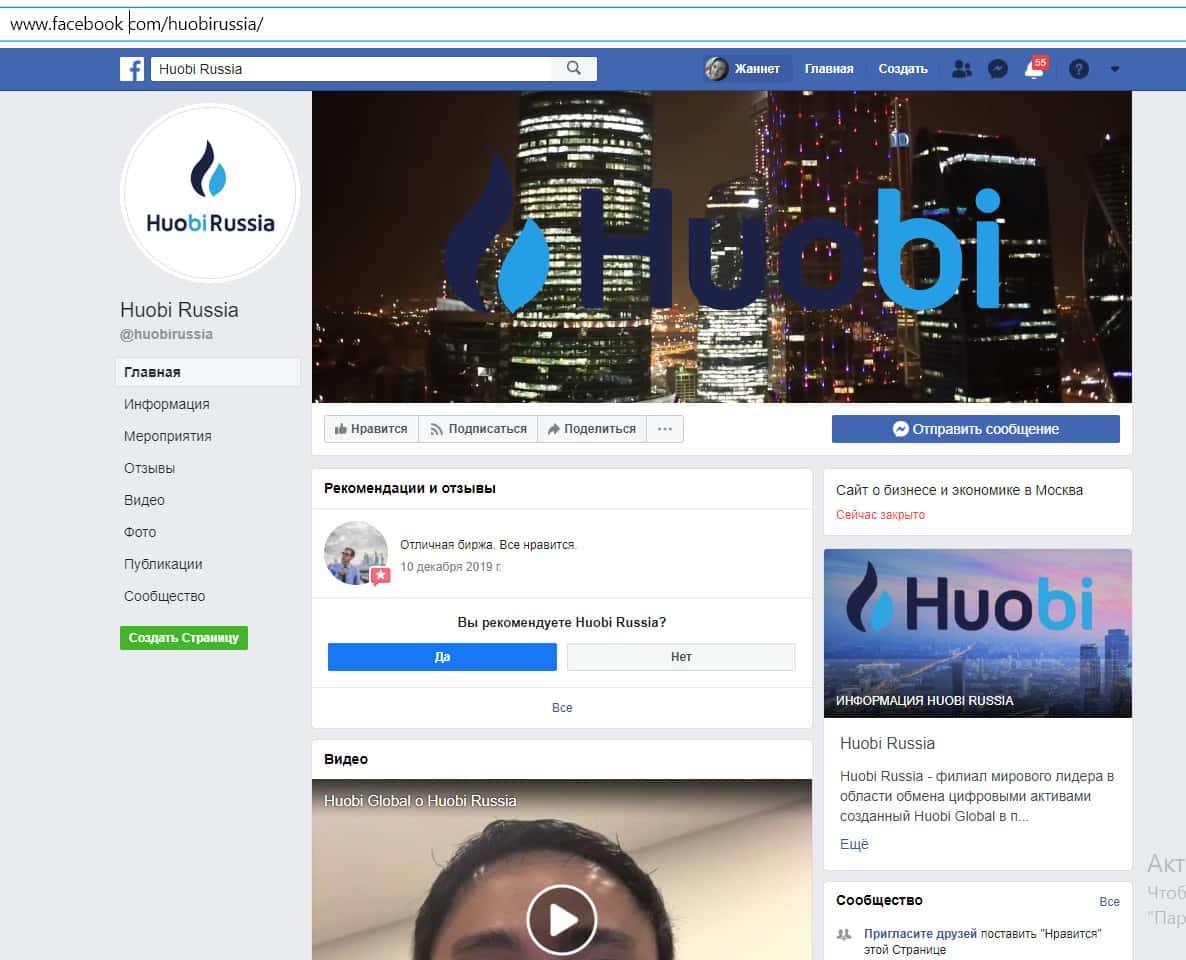1186x960 pixels.
Task: Select Отзывы in left sidebar
Action: click(x=149, y=468)
